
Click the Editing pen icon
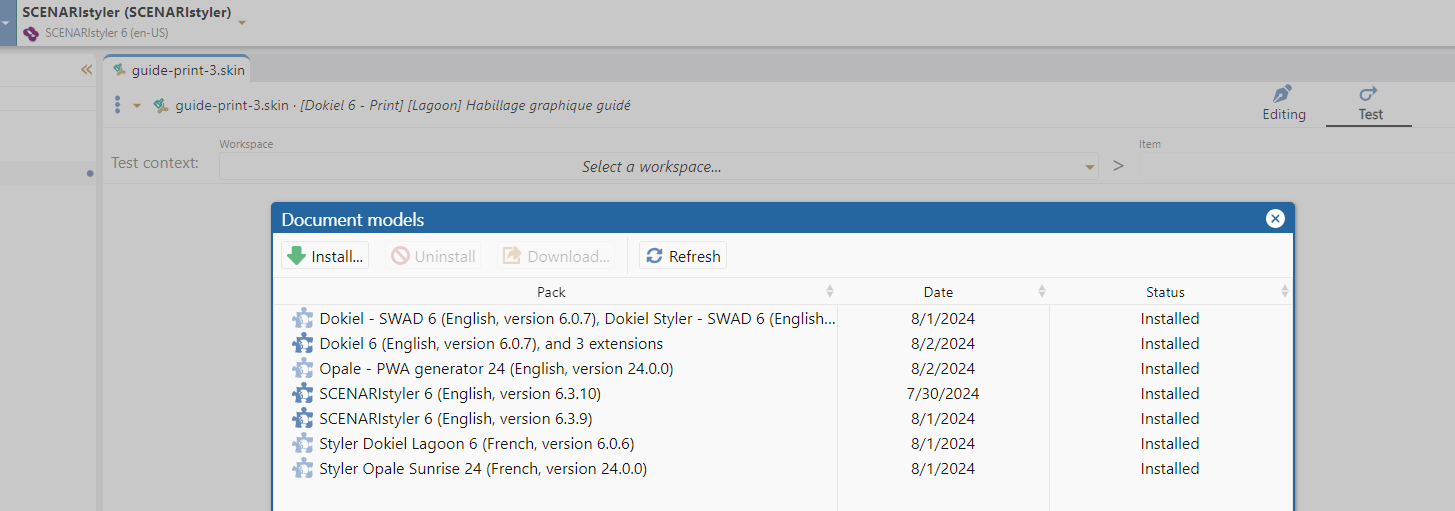pyautogui.click(x=1283, y=94)
